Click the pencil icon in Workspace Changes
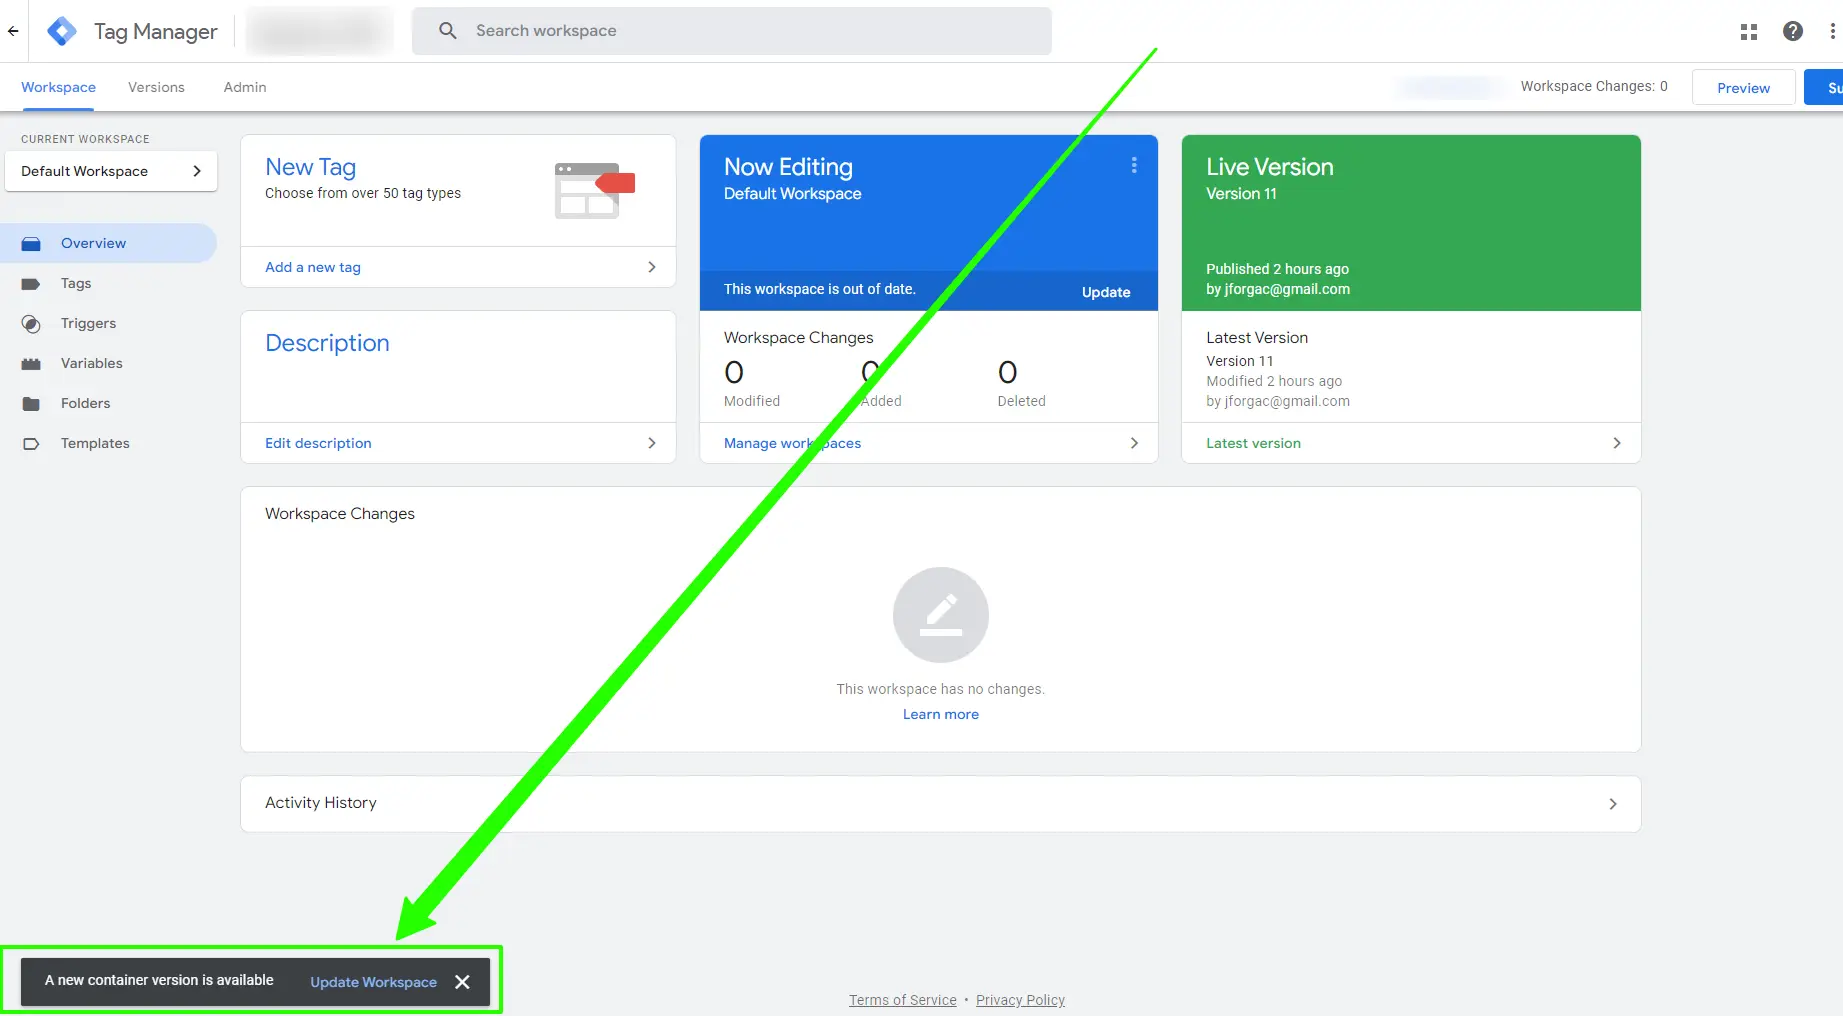The height and width of the screenshot is (1016, 1843). click(x=941, y=615)
